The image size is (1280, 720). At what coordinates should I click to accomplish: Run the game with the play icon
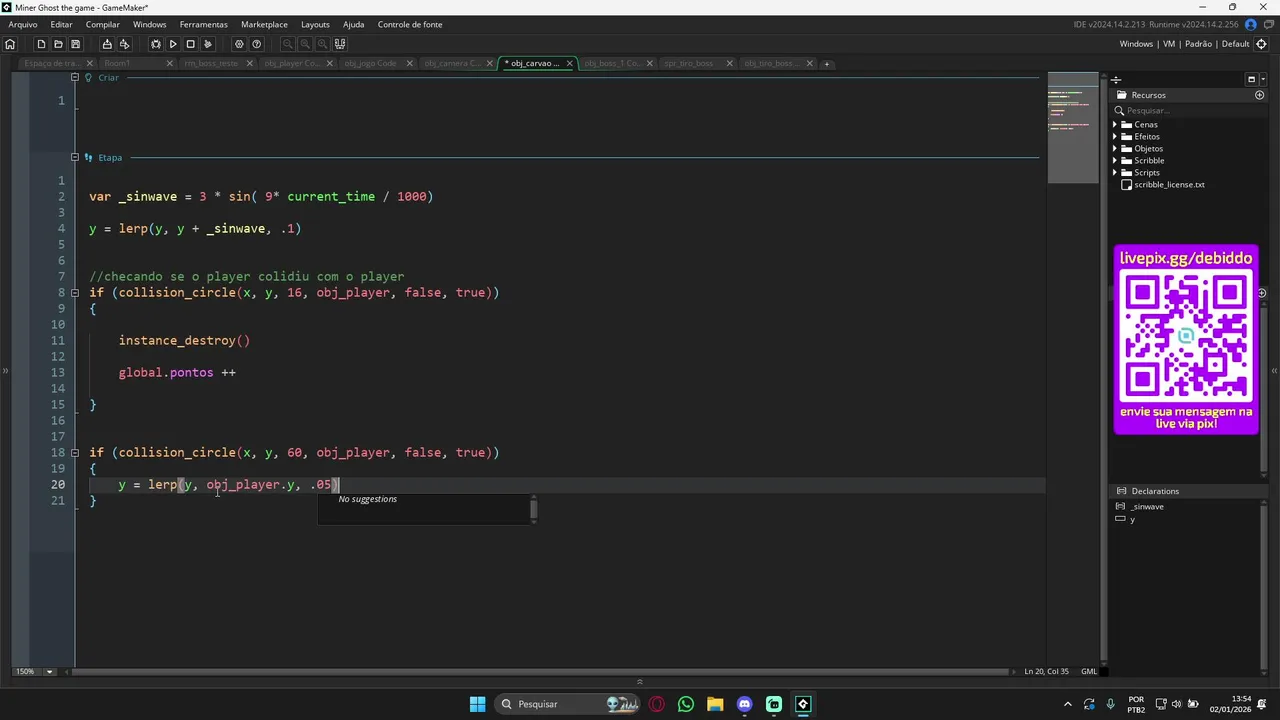[173, 44]
